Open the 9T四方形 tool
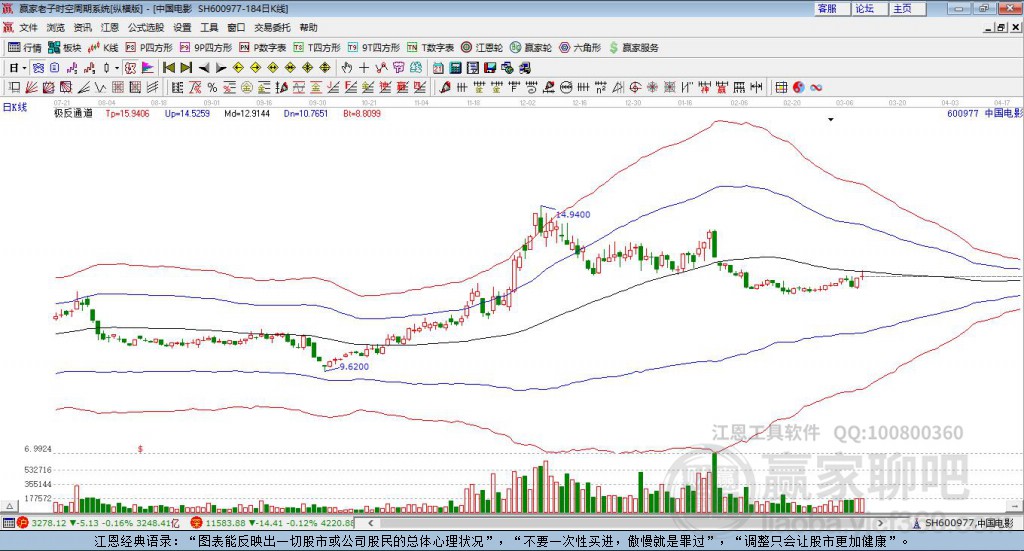 pos(374,48)
